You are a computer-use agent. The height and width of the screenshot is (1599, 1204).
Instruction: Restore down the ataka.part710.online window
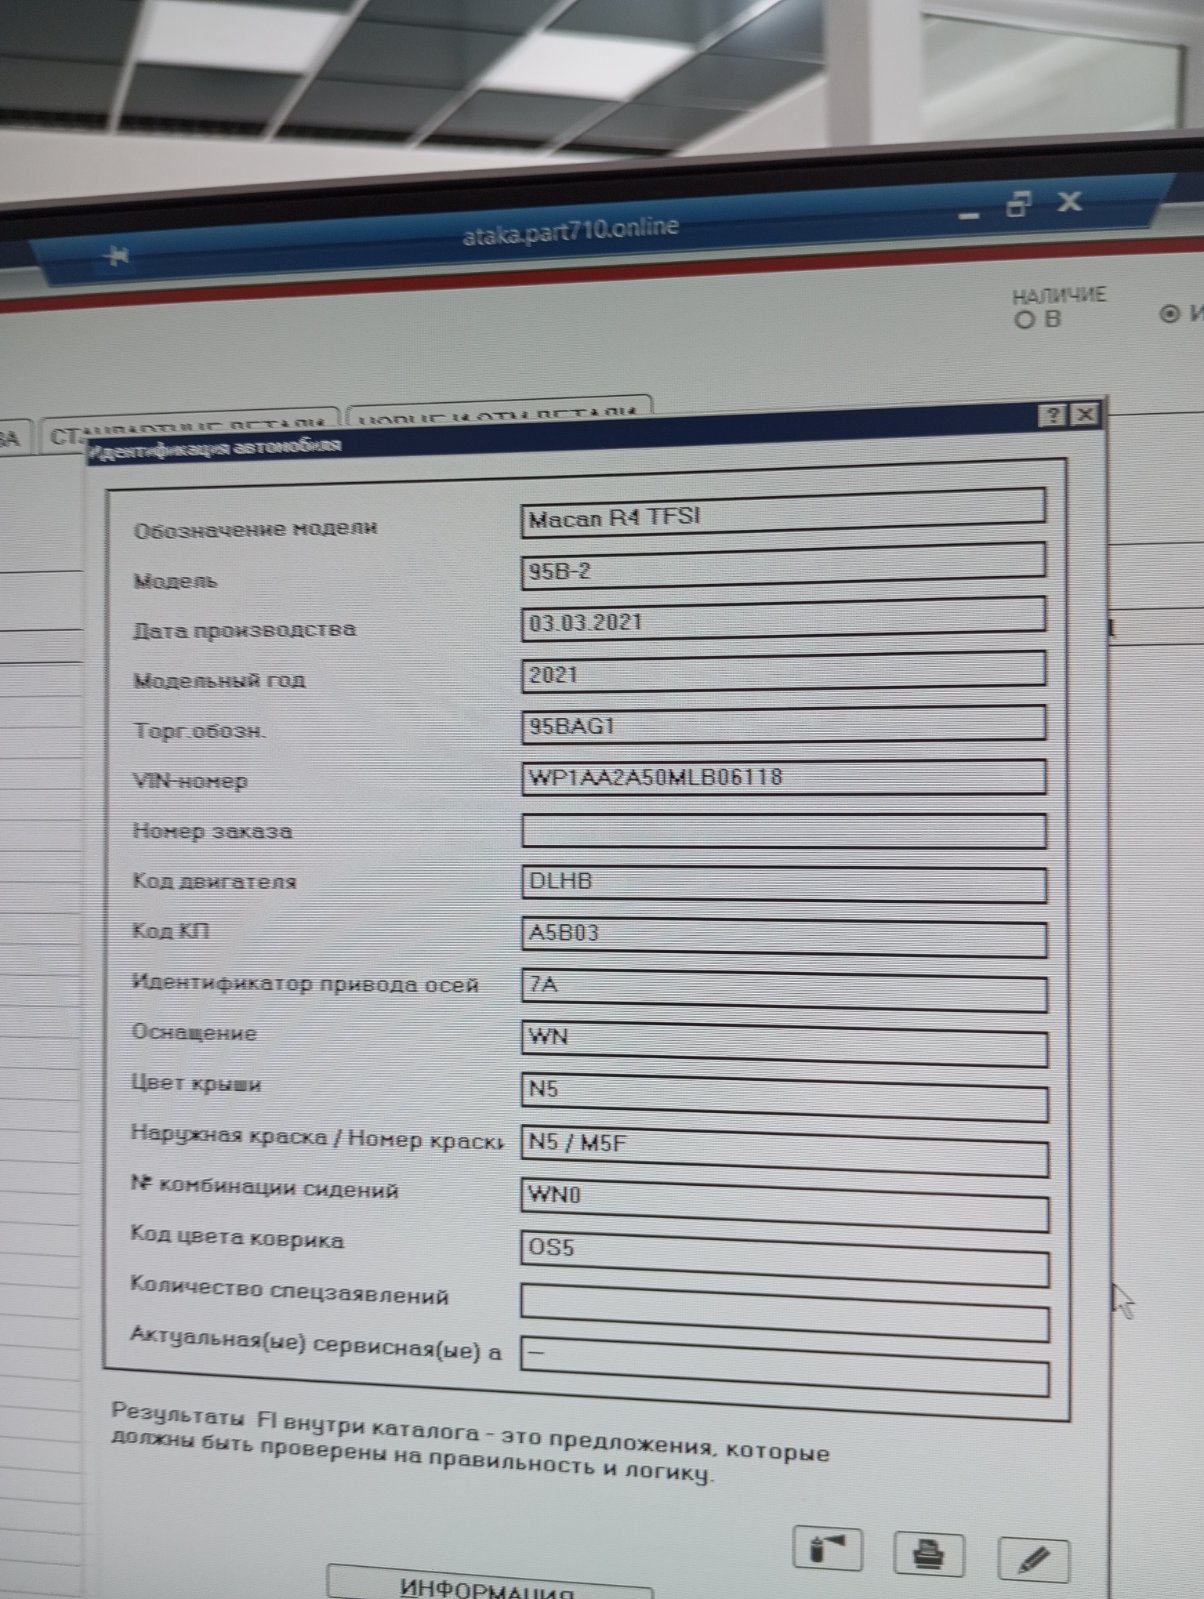point(1018,205)
